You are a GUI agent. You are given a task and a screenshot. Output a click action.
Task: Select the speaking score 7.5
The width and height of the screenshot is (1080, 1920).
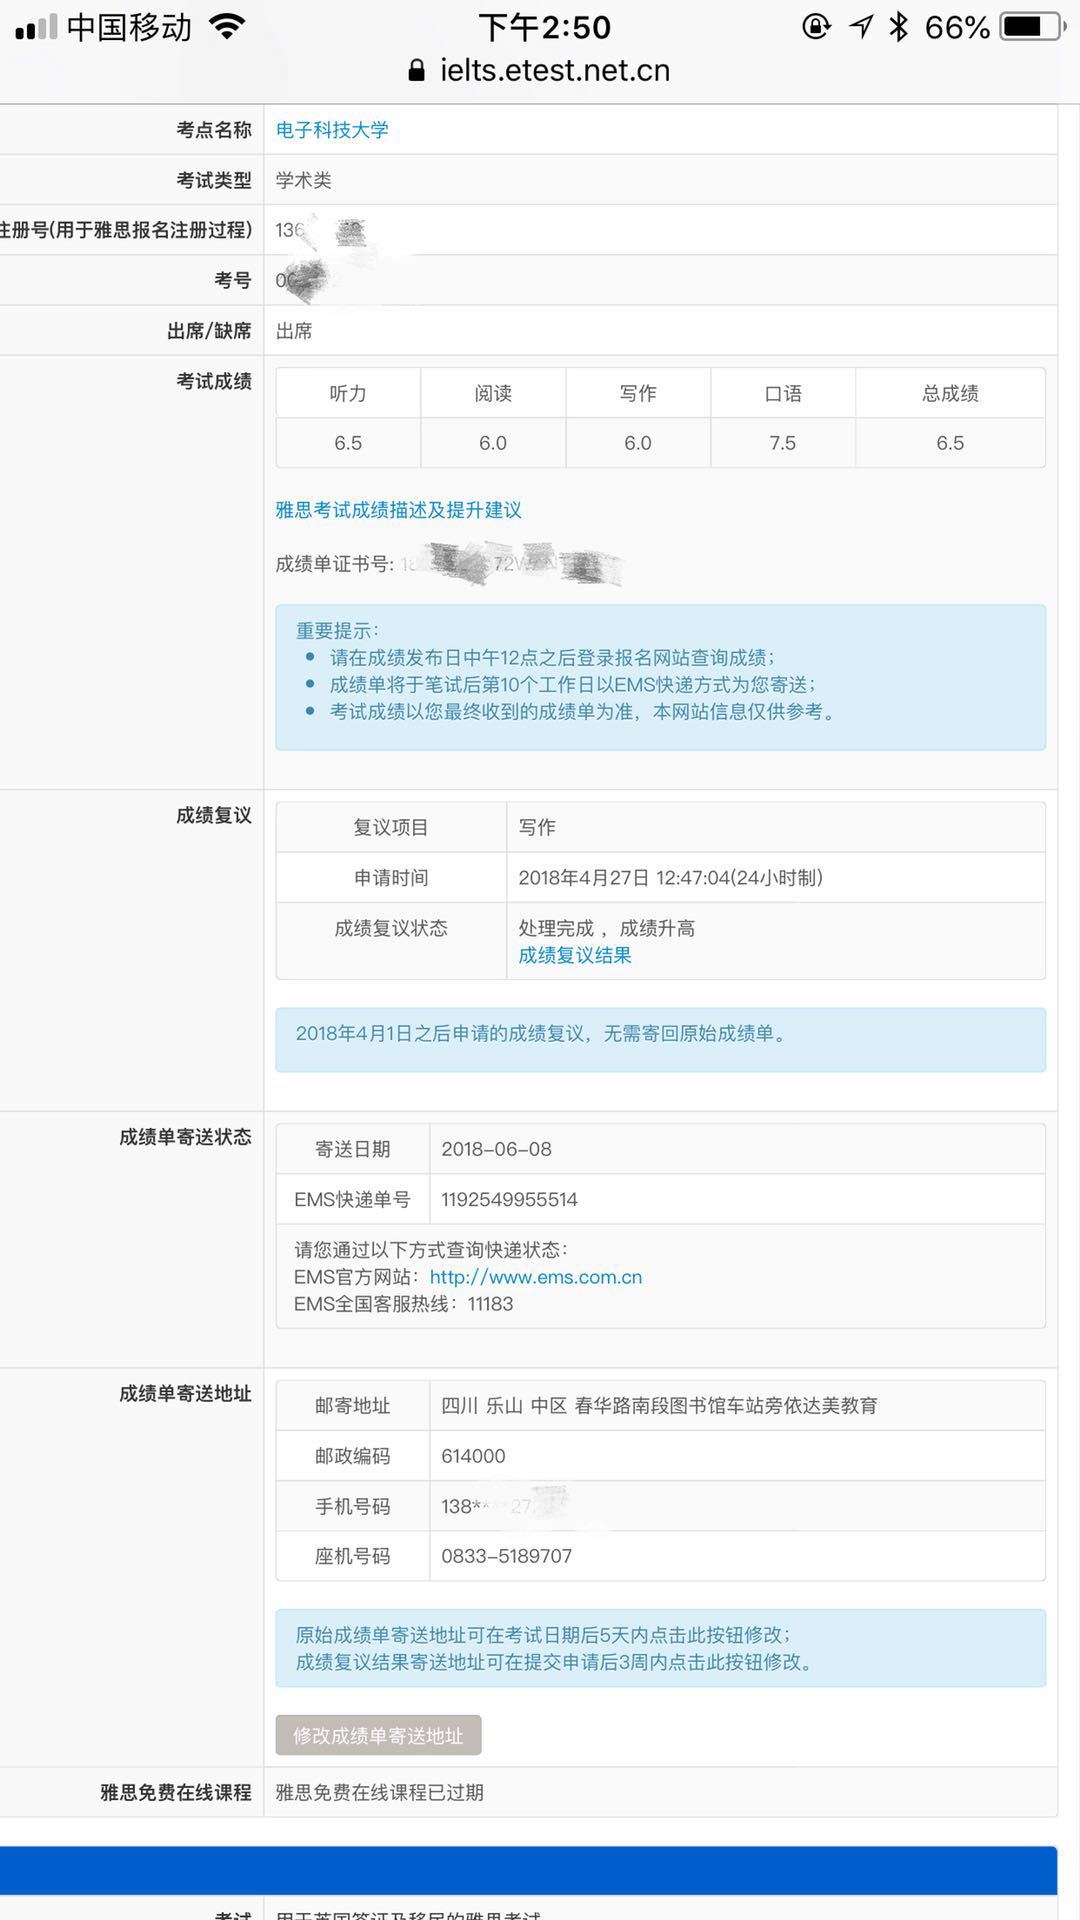[783, 443]
